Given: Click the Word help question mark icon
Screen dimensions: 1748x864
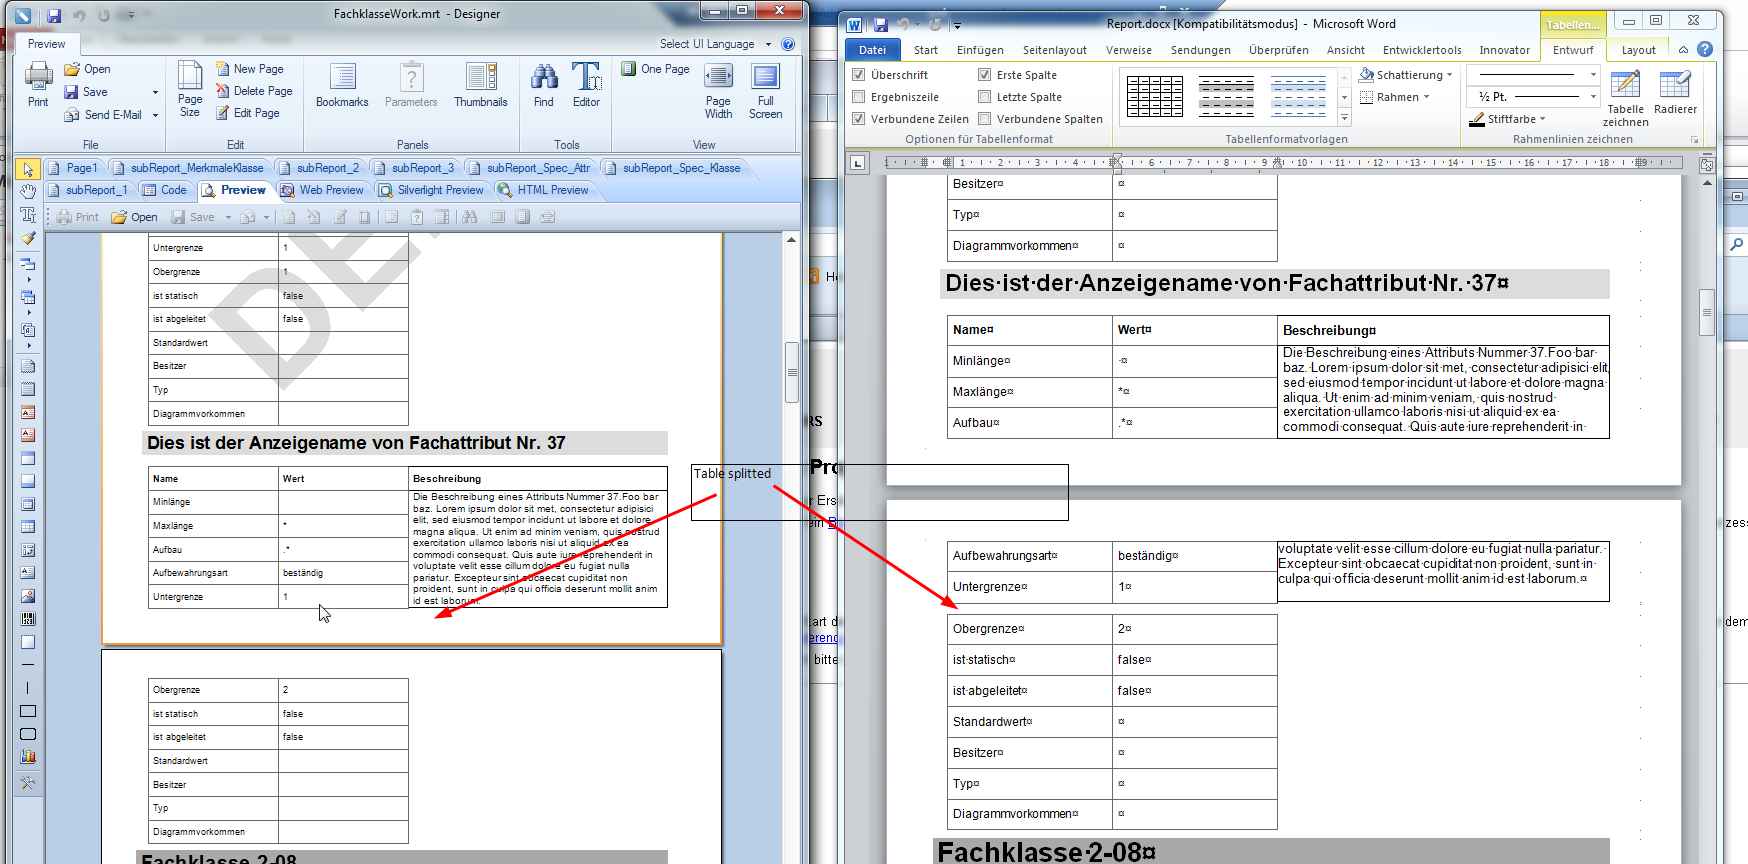Looking at the screenshot, I should pos(1705,49).
